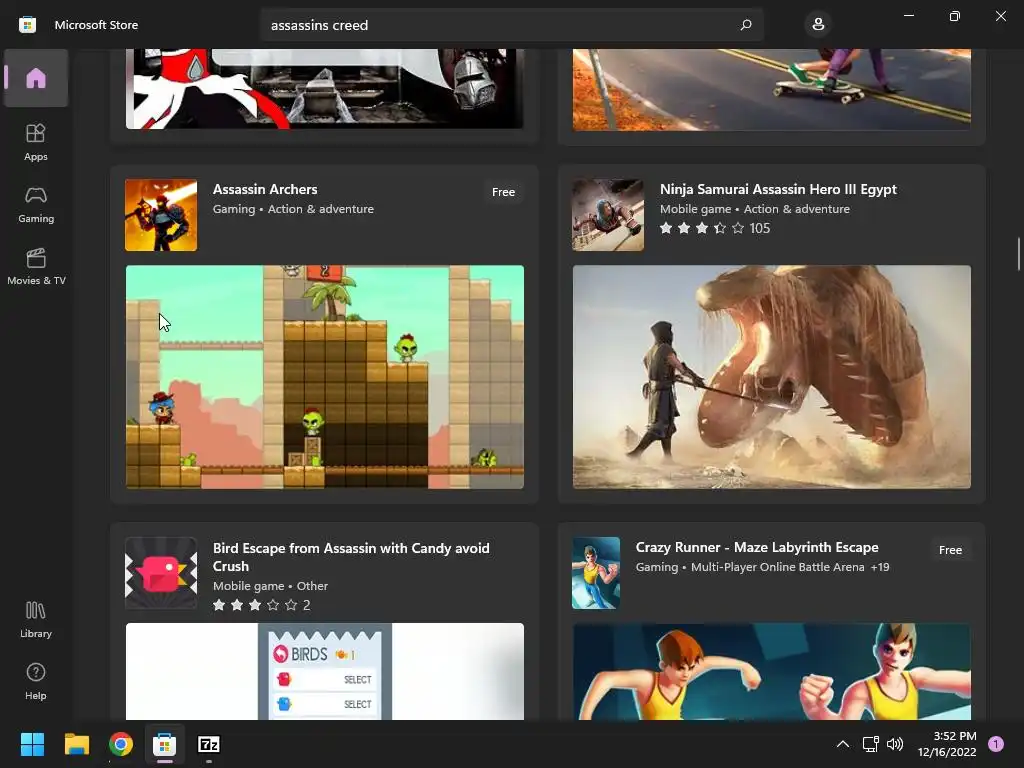Click the Microsoft Store logo in title bar
1024x768 pixels.
click(x=27, y=25)
